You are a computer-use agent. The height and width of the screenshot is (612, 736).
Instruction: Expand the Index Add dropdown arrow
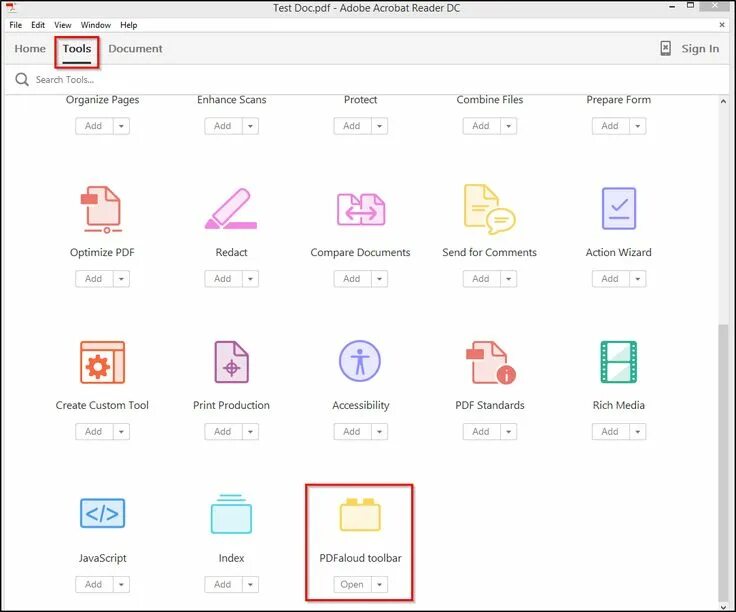(x=250, y=584)
